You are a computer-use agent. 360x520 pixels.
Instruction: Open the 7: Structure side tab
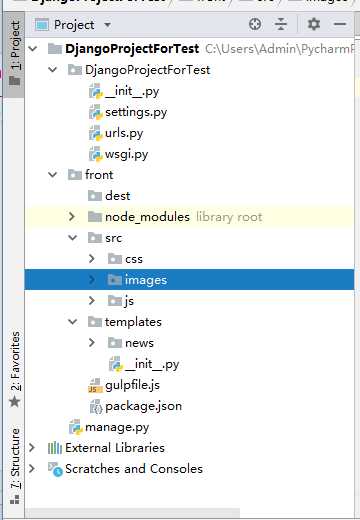click(15, 466)
